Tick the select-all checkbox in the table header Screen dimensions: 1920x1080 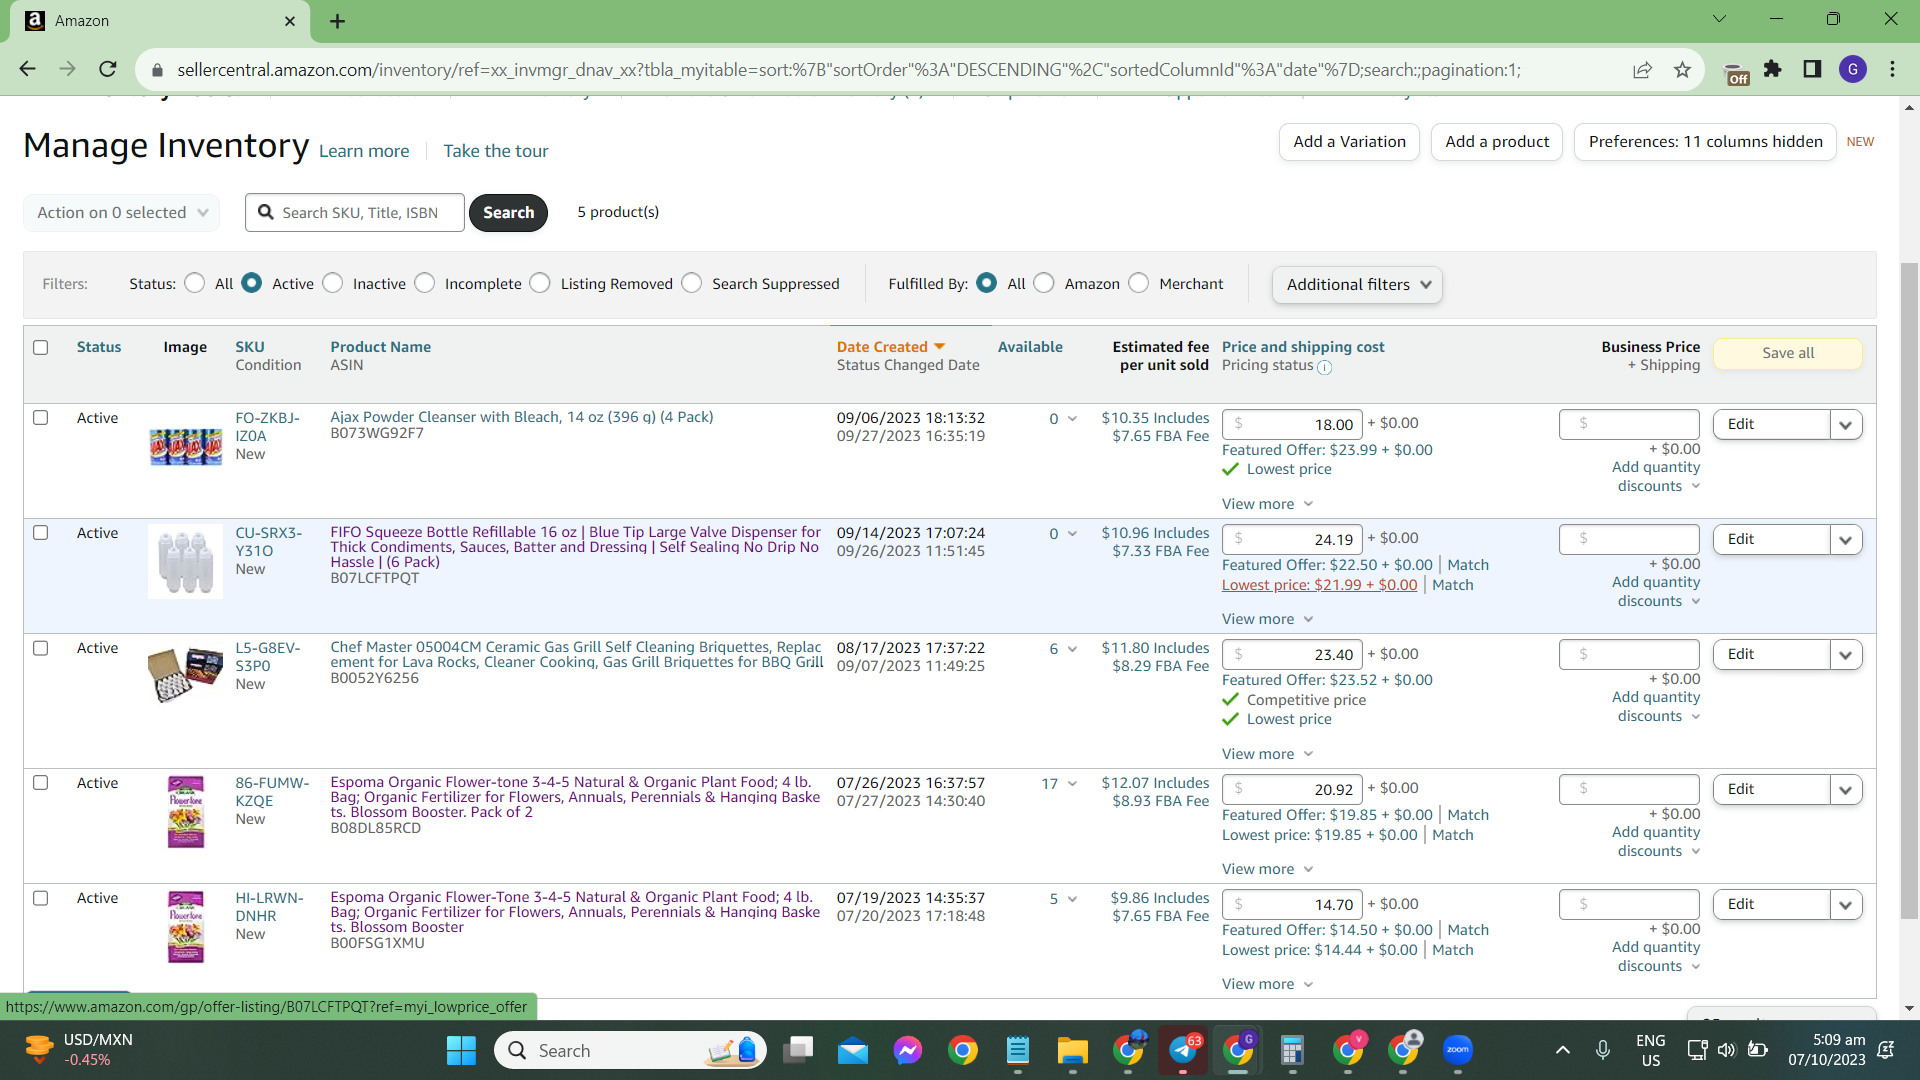click(41, 347)
